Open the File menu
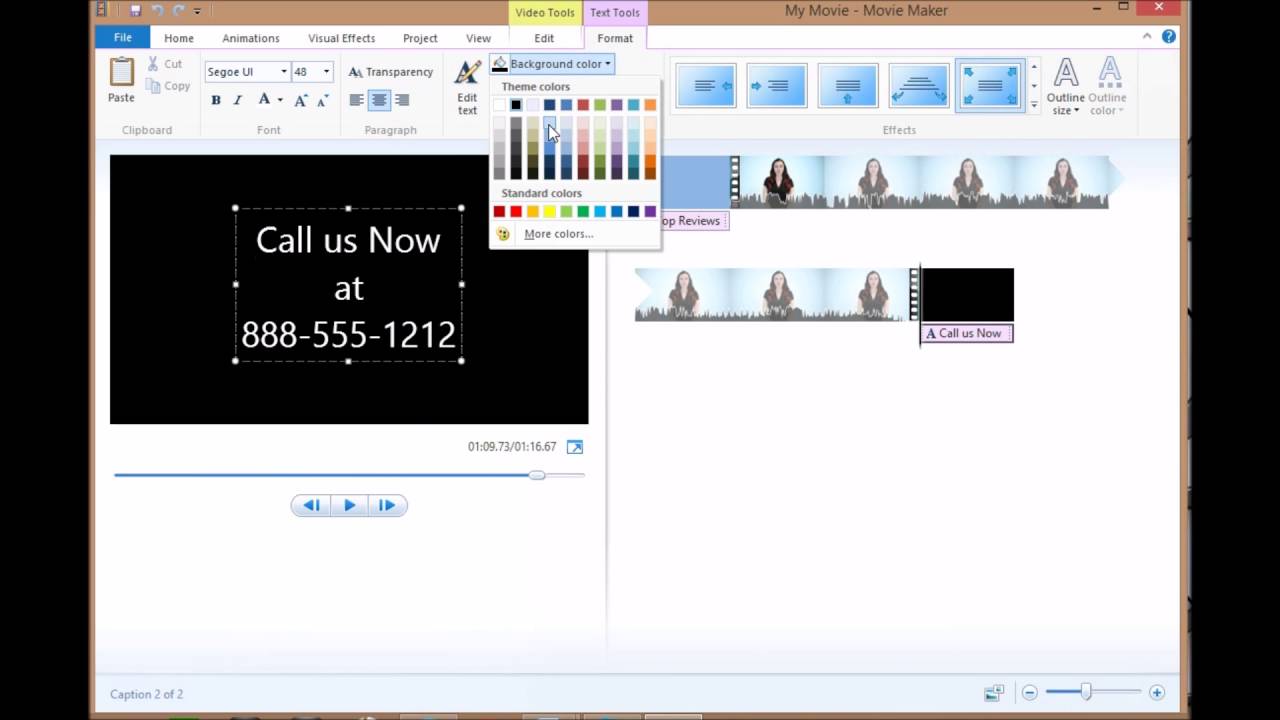The height and width of the screenshot is (720, 1280). [x=122, y=38]
